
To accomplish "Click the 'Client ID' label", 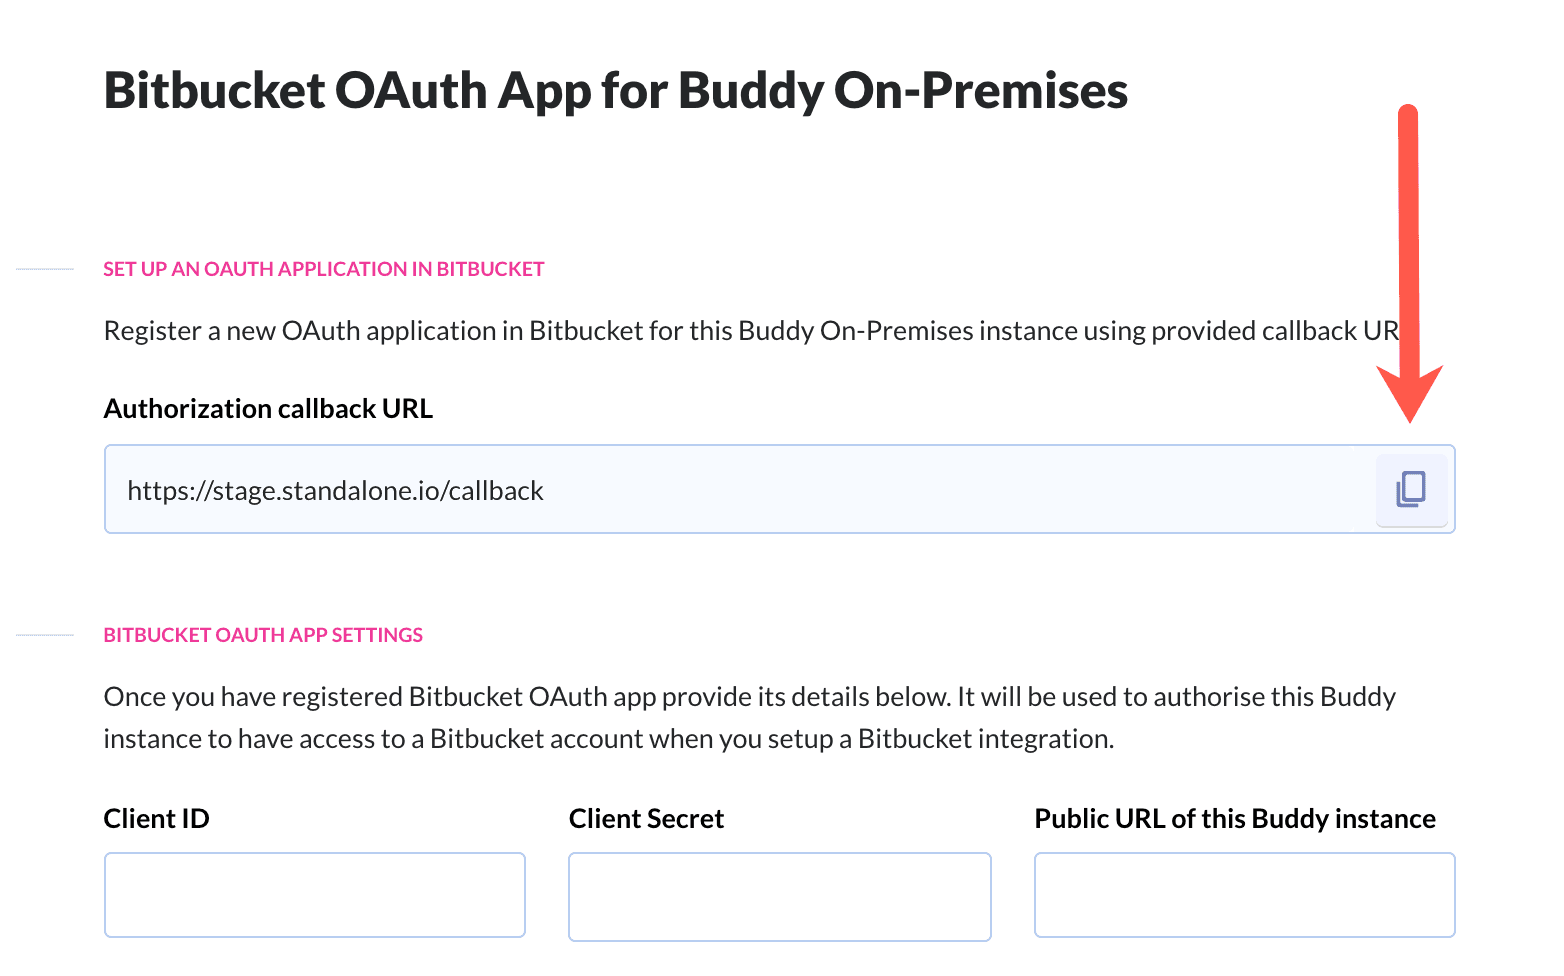I will click(156, 819).
